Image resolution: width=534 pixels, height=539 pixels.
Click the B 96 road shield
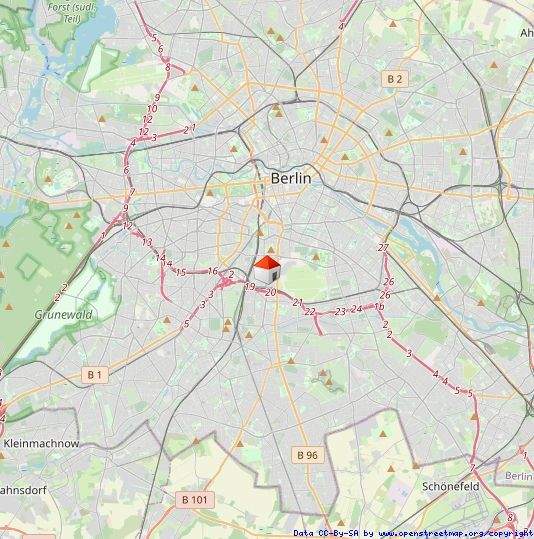[307, 455]
